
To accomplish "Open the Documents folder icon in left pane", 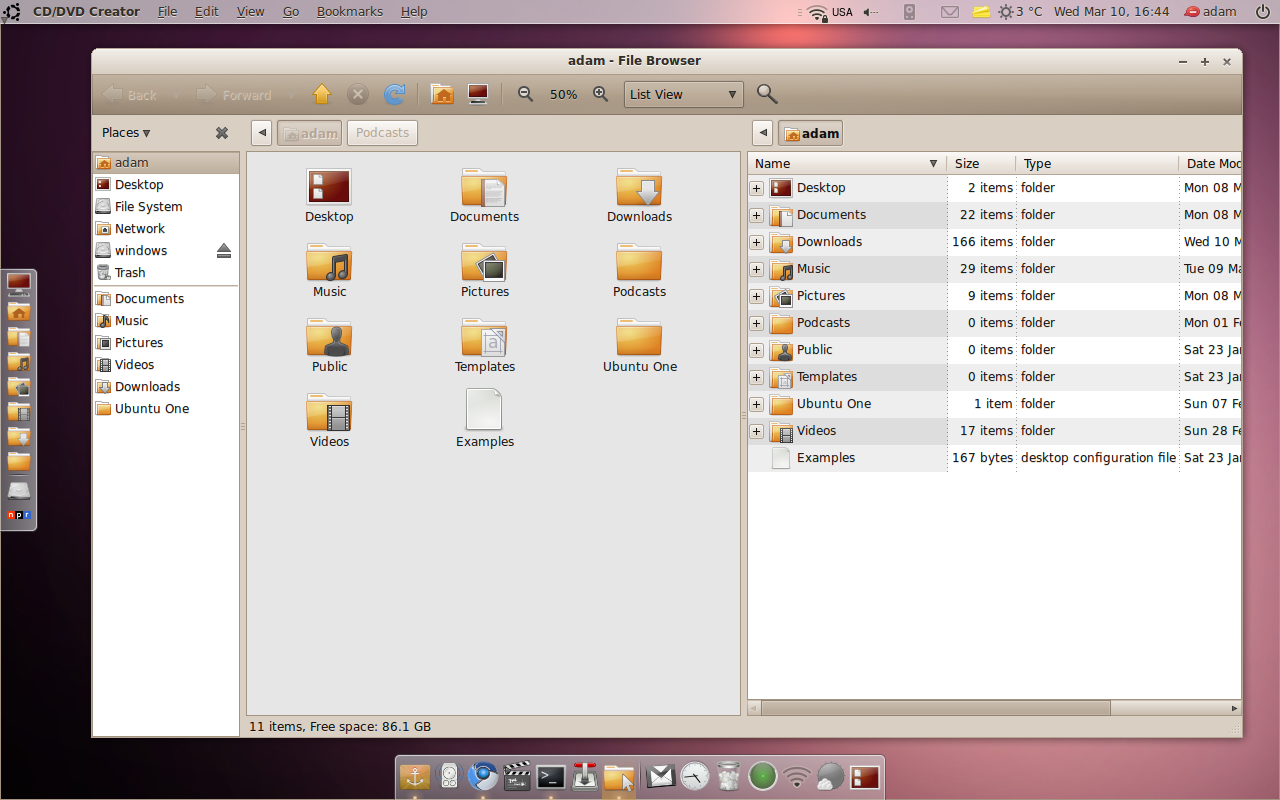I will pos(484,188).
